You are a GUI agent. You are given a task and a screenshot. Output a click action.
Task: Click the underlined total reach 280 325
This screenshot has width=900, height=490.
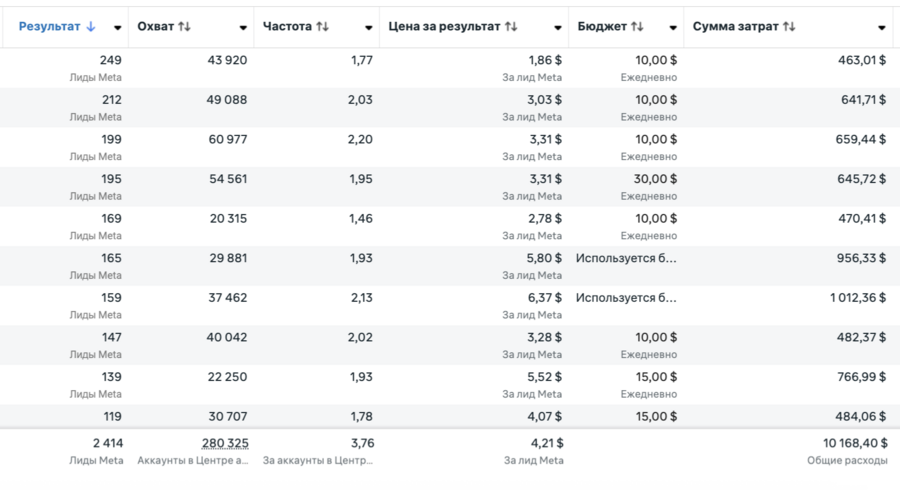pos(223,443)
